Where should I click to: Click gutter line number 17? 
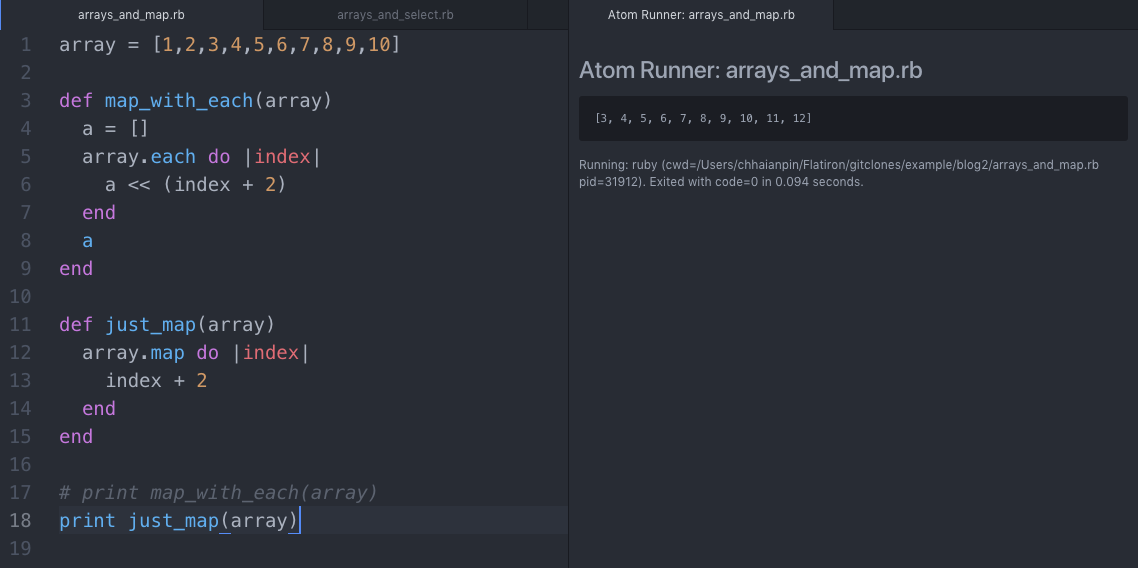[21, 493]
